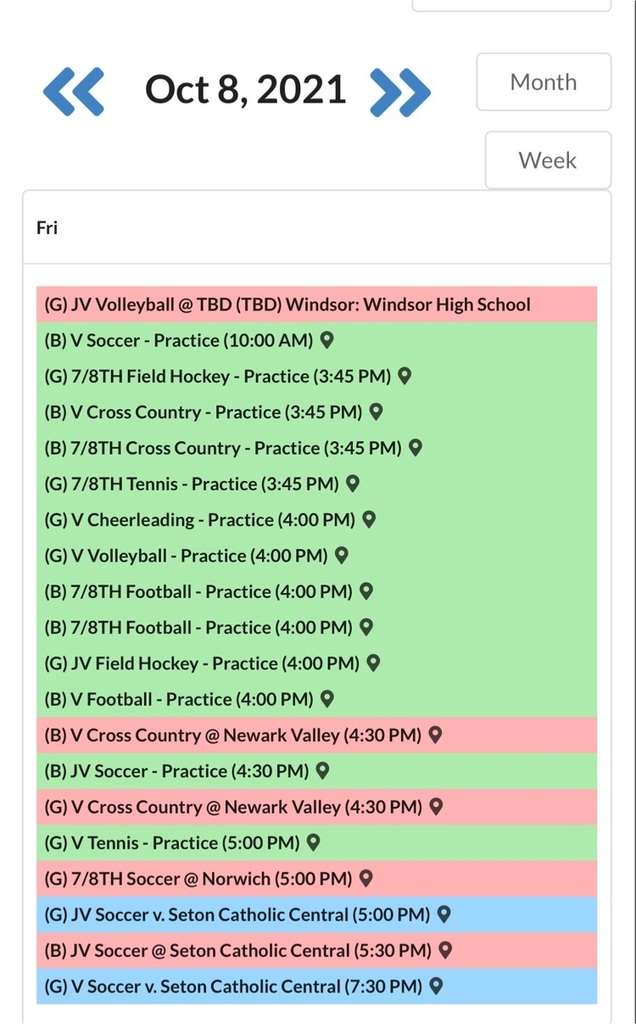Open G V Volleyball Practice 4:00 PM entry

317,556
